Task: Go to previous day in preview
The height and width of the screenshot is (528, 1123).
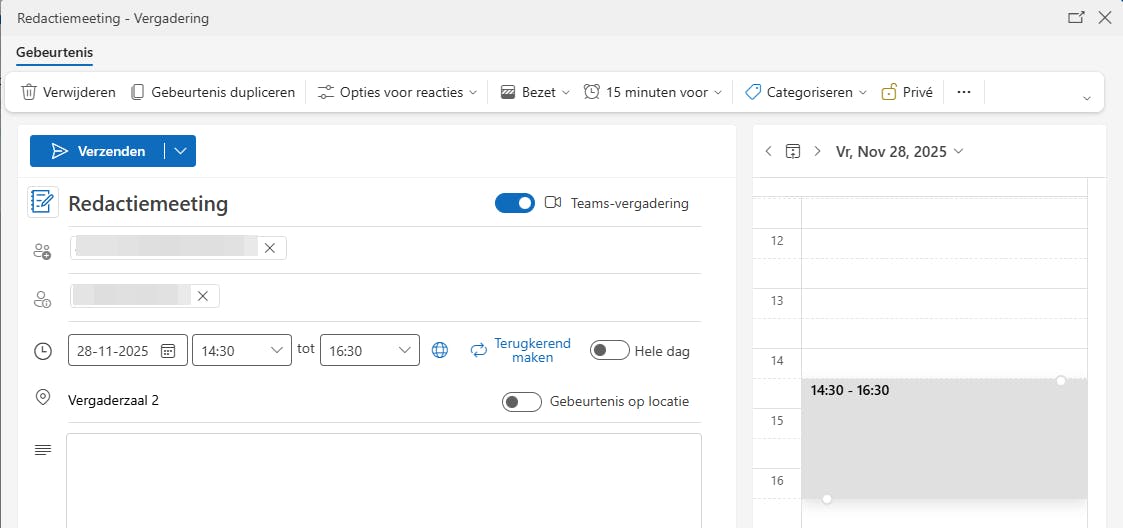Action: [768, 152]
